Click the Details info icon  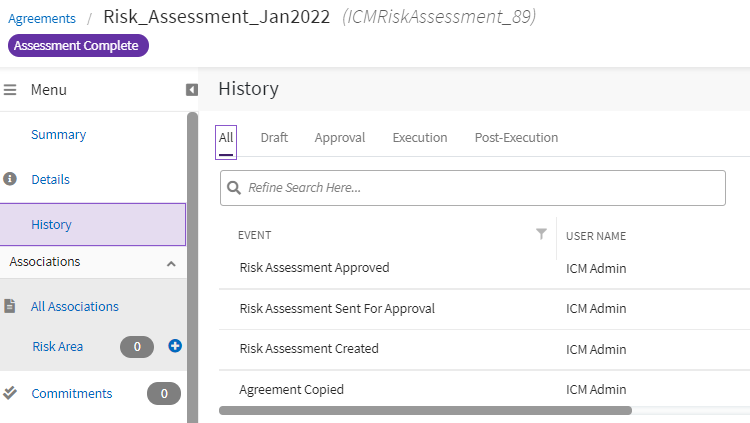(x=10, y=179)
